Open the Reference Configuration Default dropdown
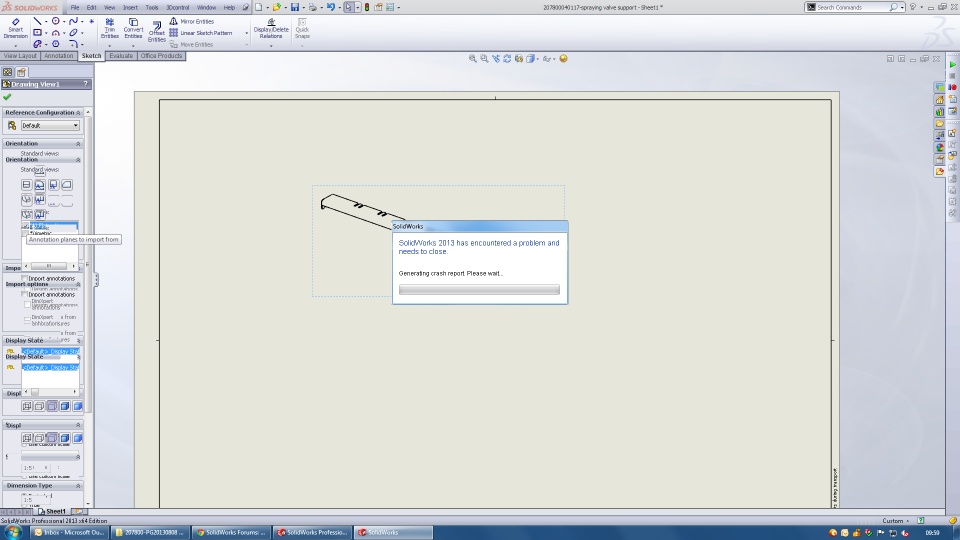This screenshot has height=540, width=960. click(50, 126)
